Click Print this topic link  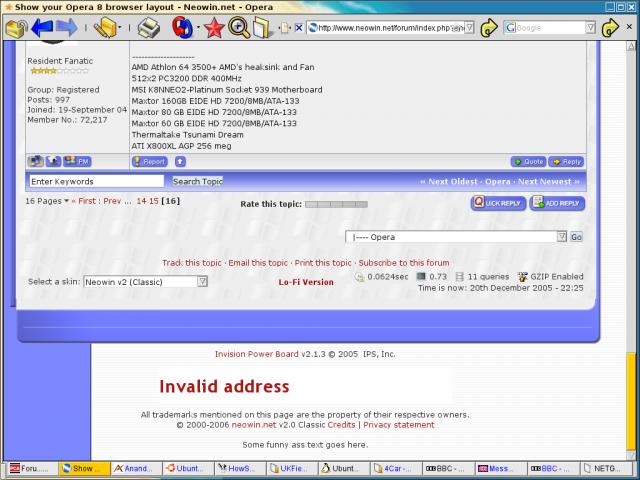(x=323, y=263)
